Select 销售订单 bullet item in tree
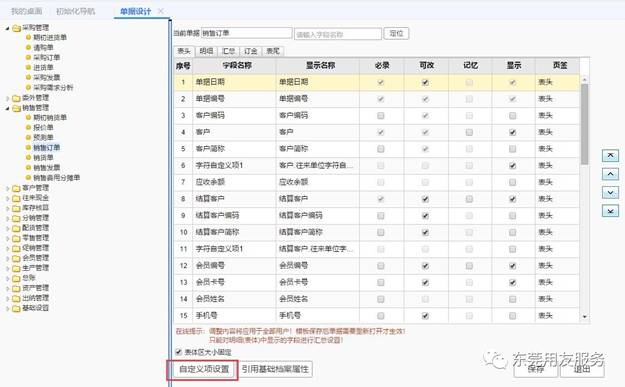Screen dimensions: 625x387 46,147
